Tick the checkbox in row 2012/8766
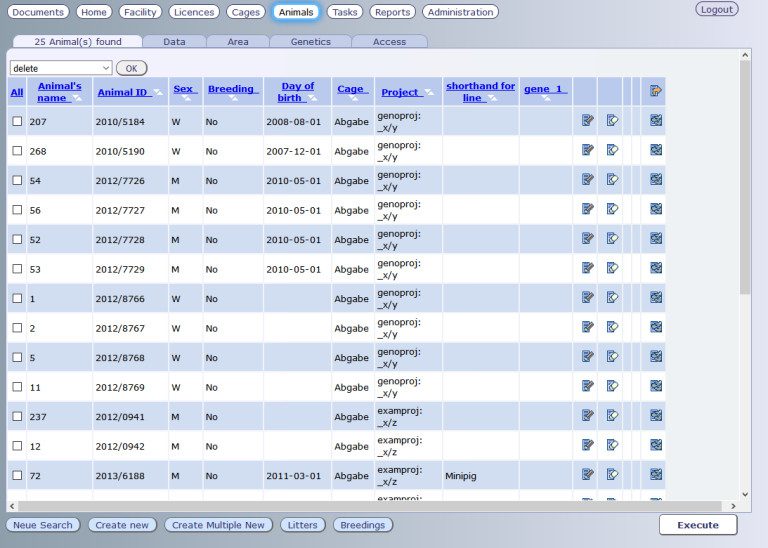The image size is (768, 548). (x=17, y=298)
